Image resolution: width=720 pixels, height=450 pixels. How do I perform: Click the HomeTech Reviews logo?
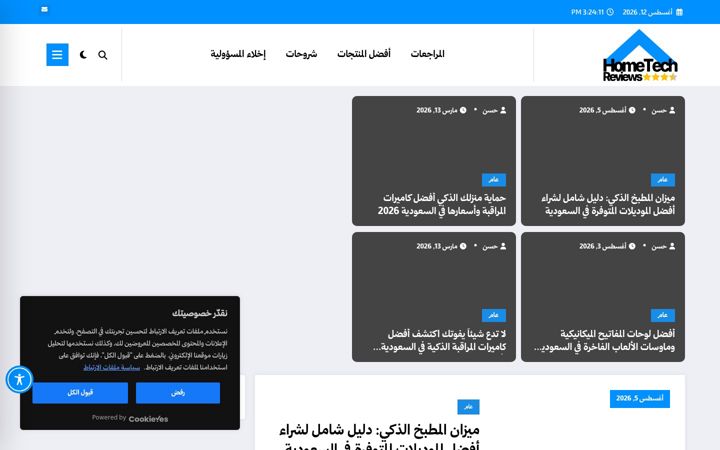point(640,56)
